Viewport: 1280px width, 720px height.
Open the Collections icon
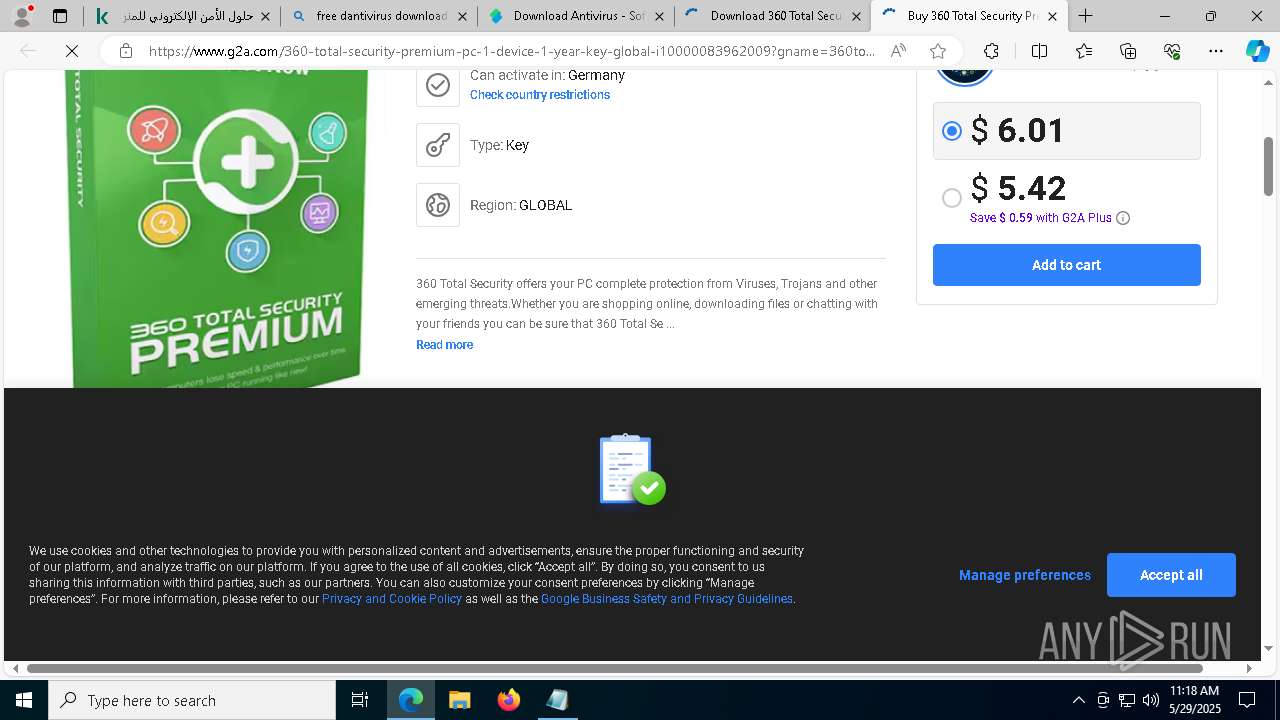(x=1128, y=51)
